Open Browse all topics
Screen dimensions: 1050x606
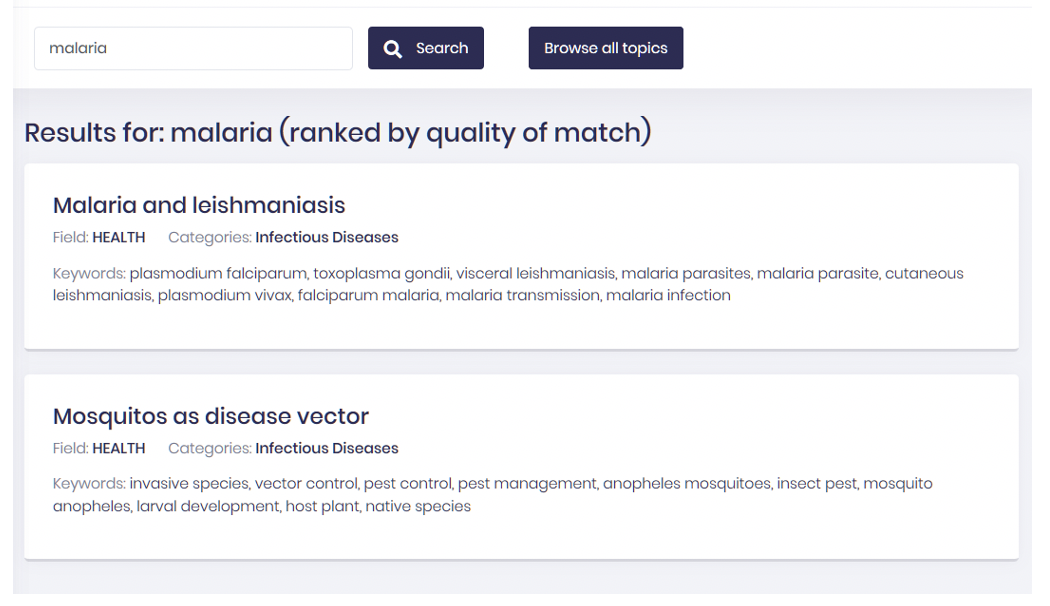(x=605, y=48)
